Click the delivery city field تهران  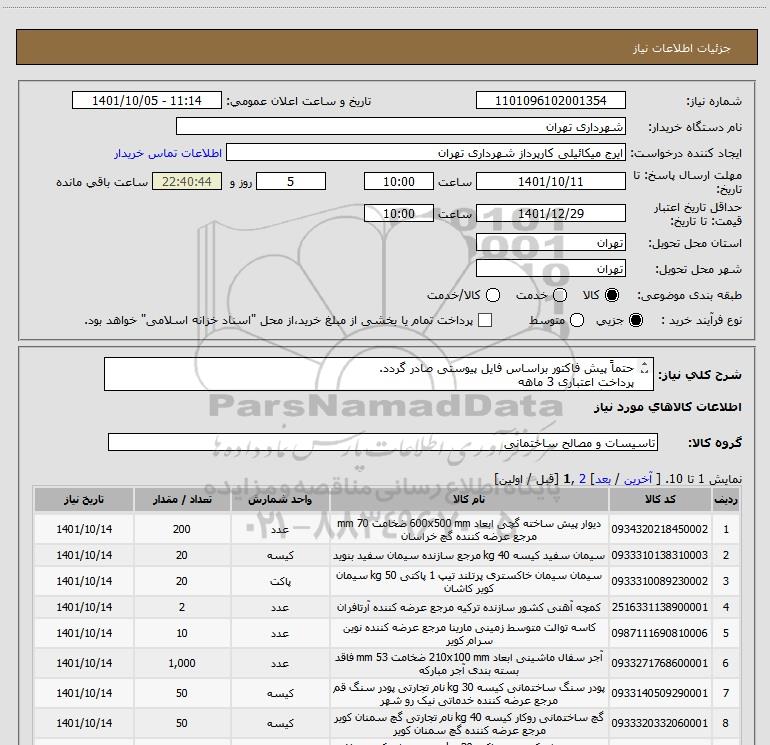click(550, 269)
